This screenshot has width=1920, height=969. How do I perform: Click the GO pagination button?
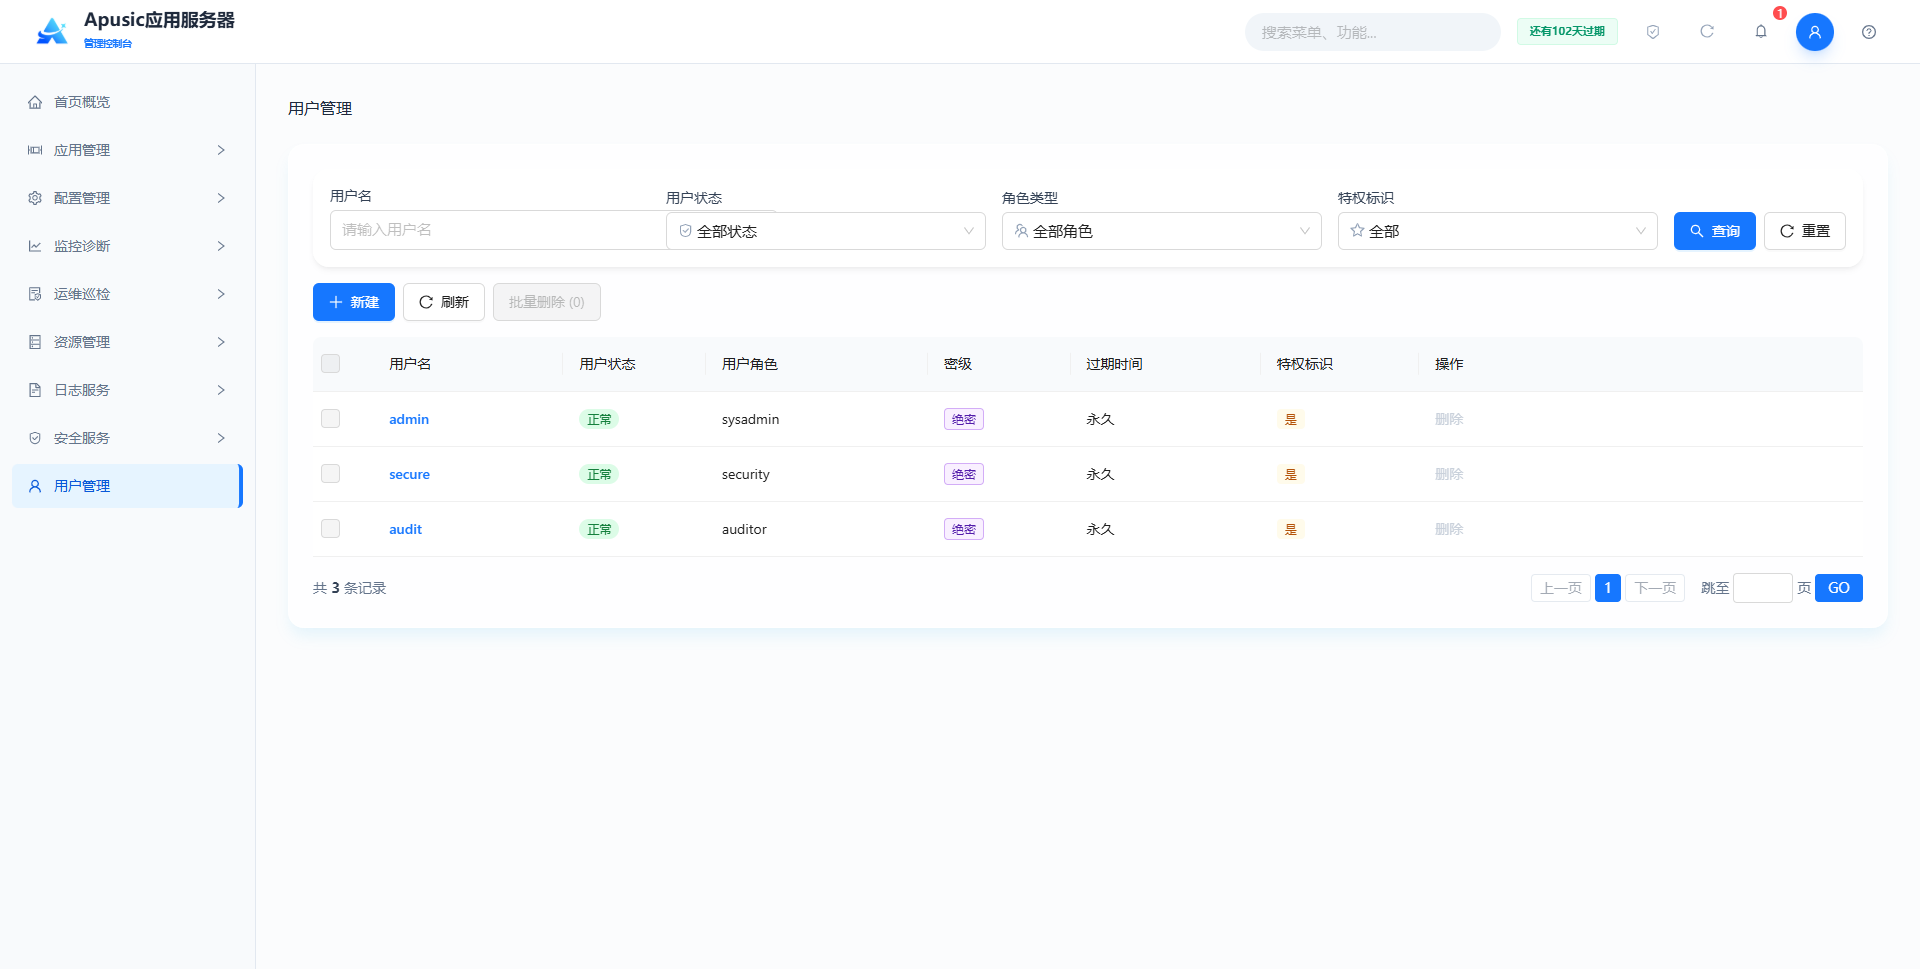(1838, 588)
